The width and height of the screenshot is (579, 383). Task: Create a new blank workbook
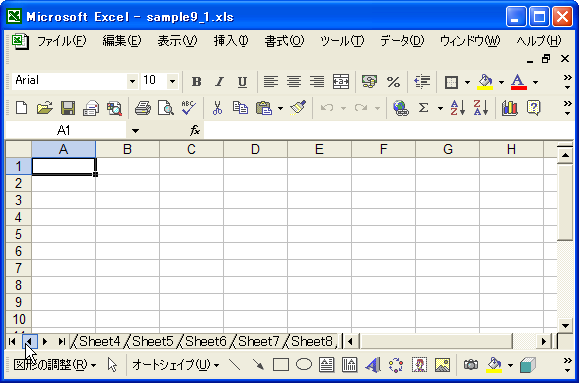[21, 108]
